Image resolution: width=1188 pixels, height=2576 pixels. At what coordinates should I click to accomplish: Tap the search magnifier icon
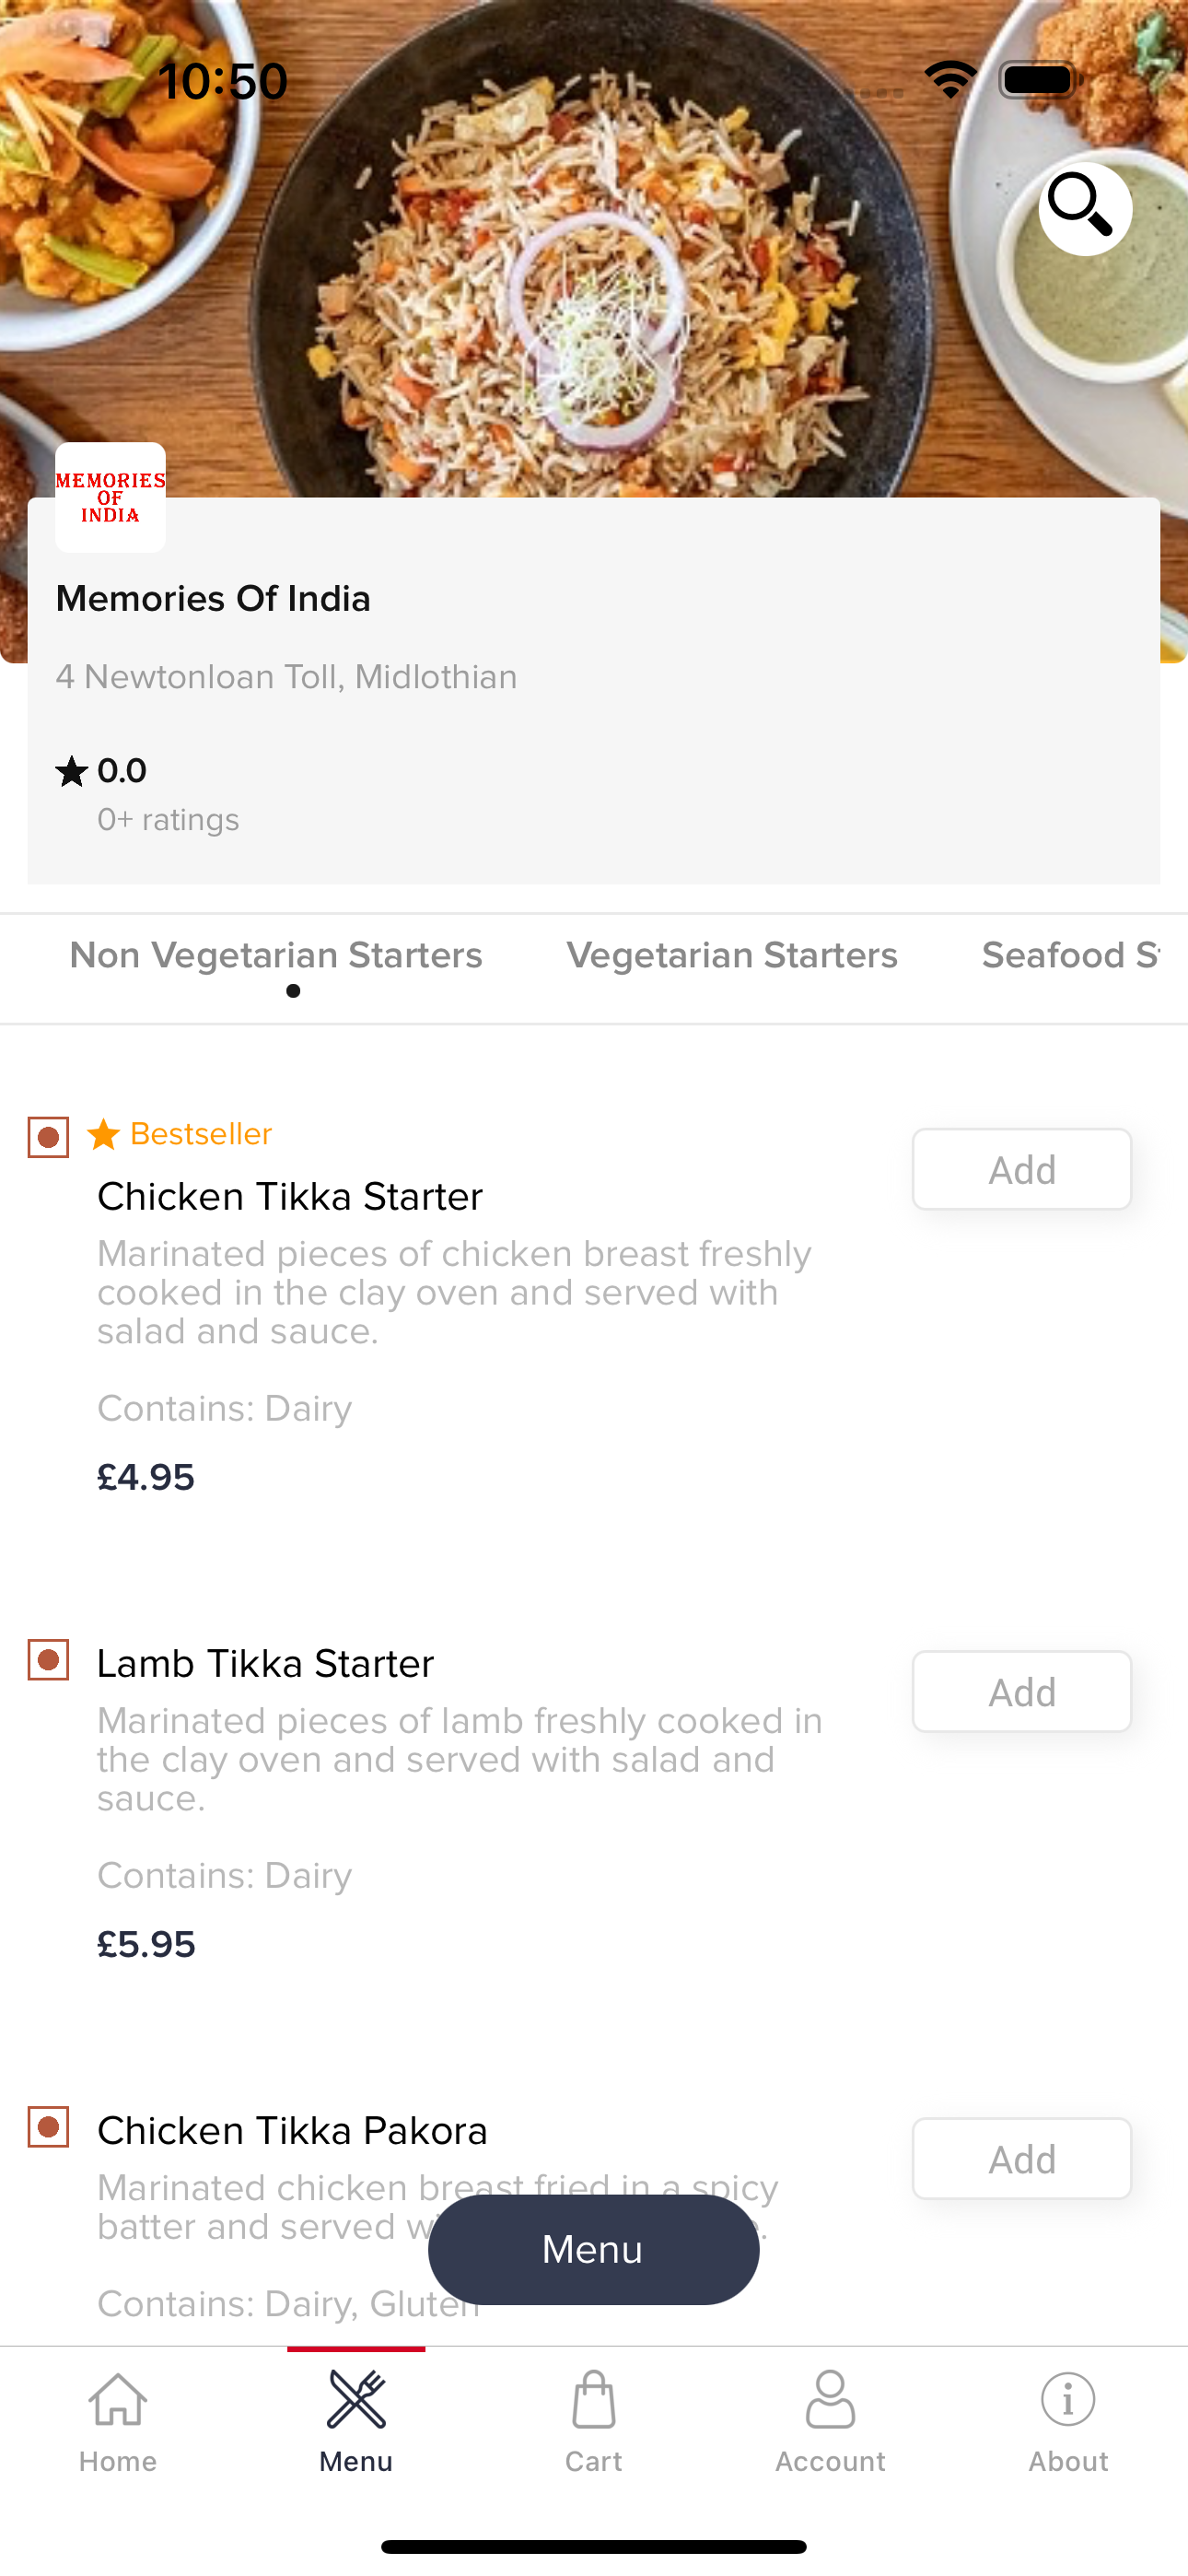pos(1084,208)
